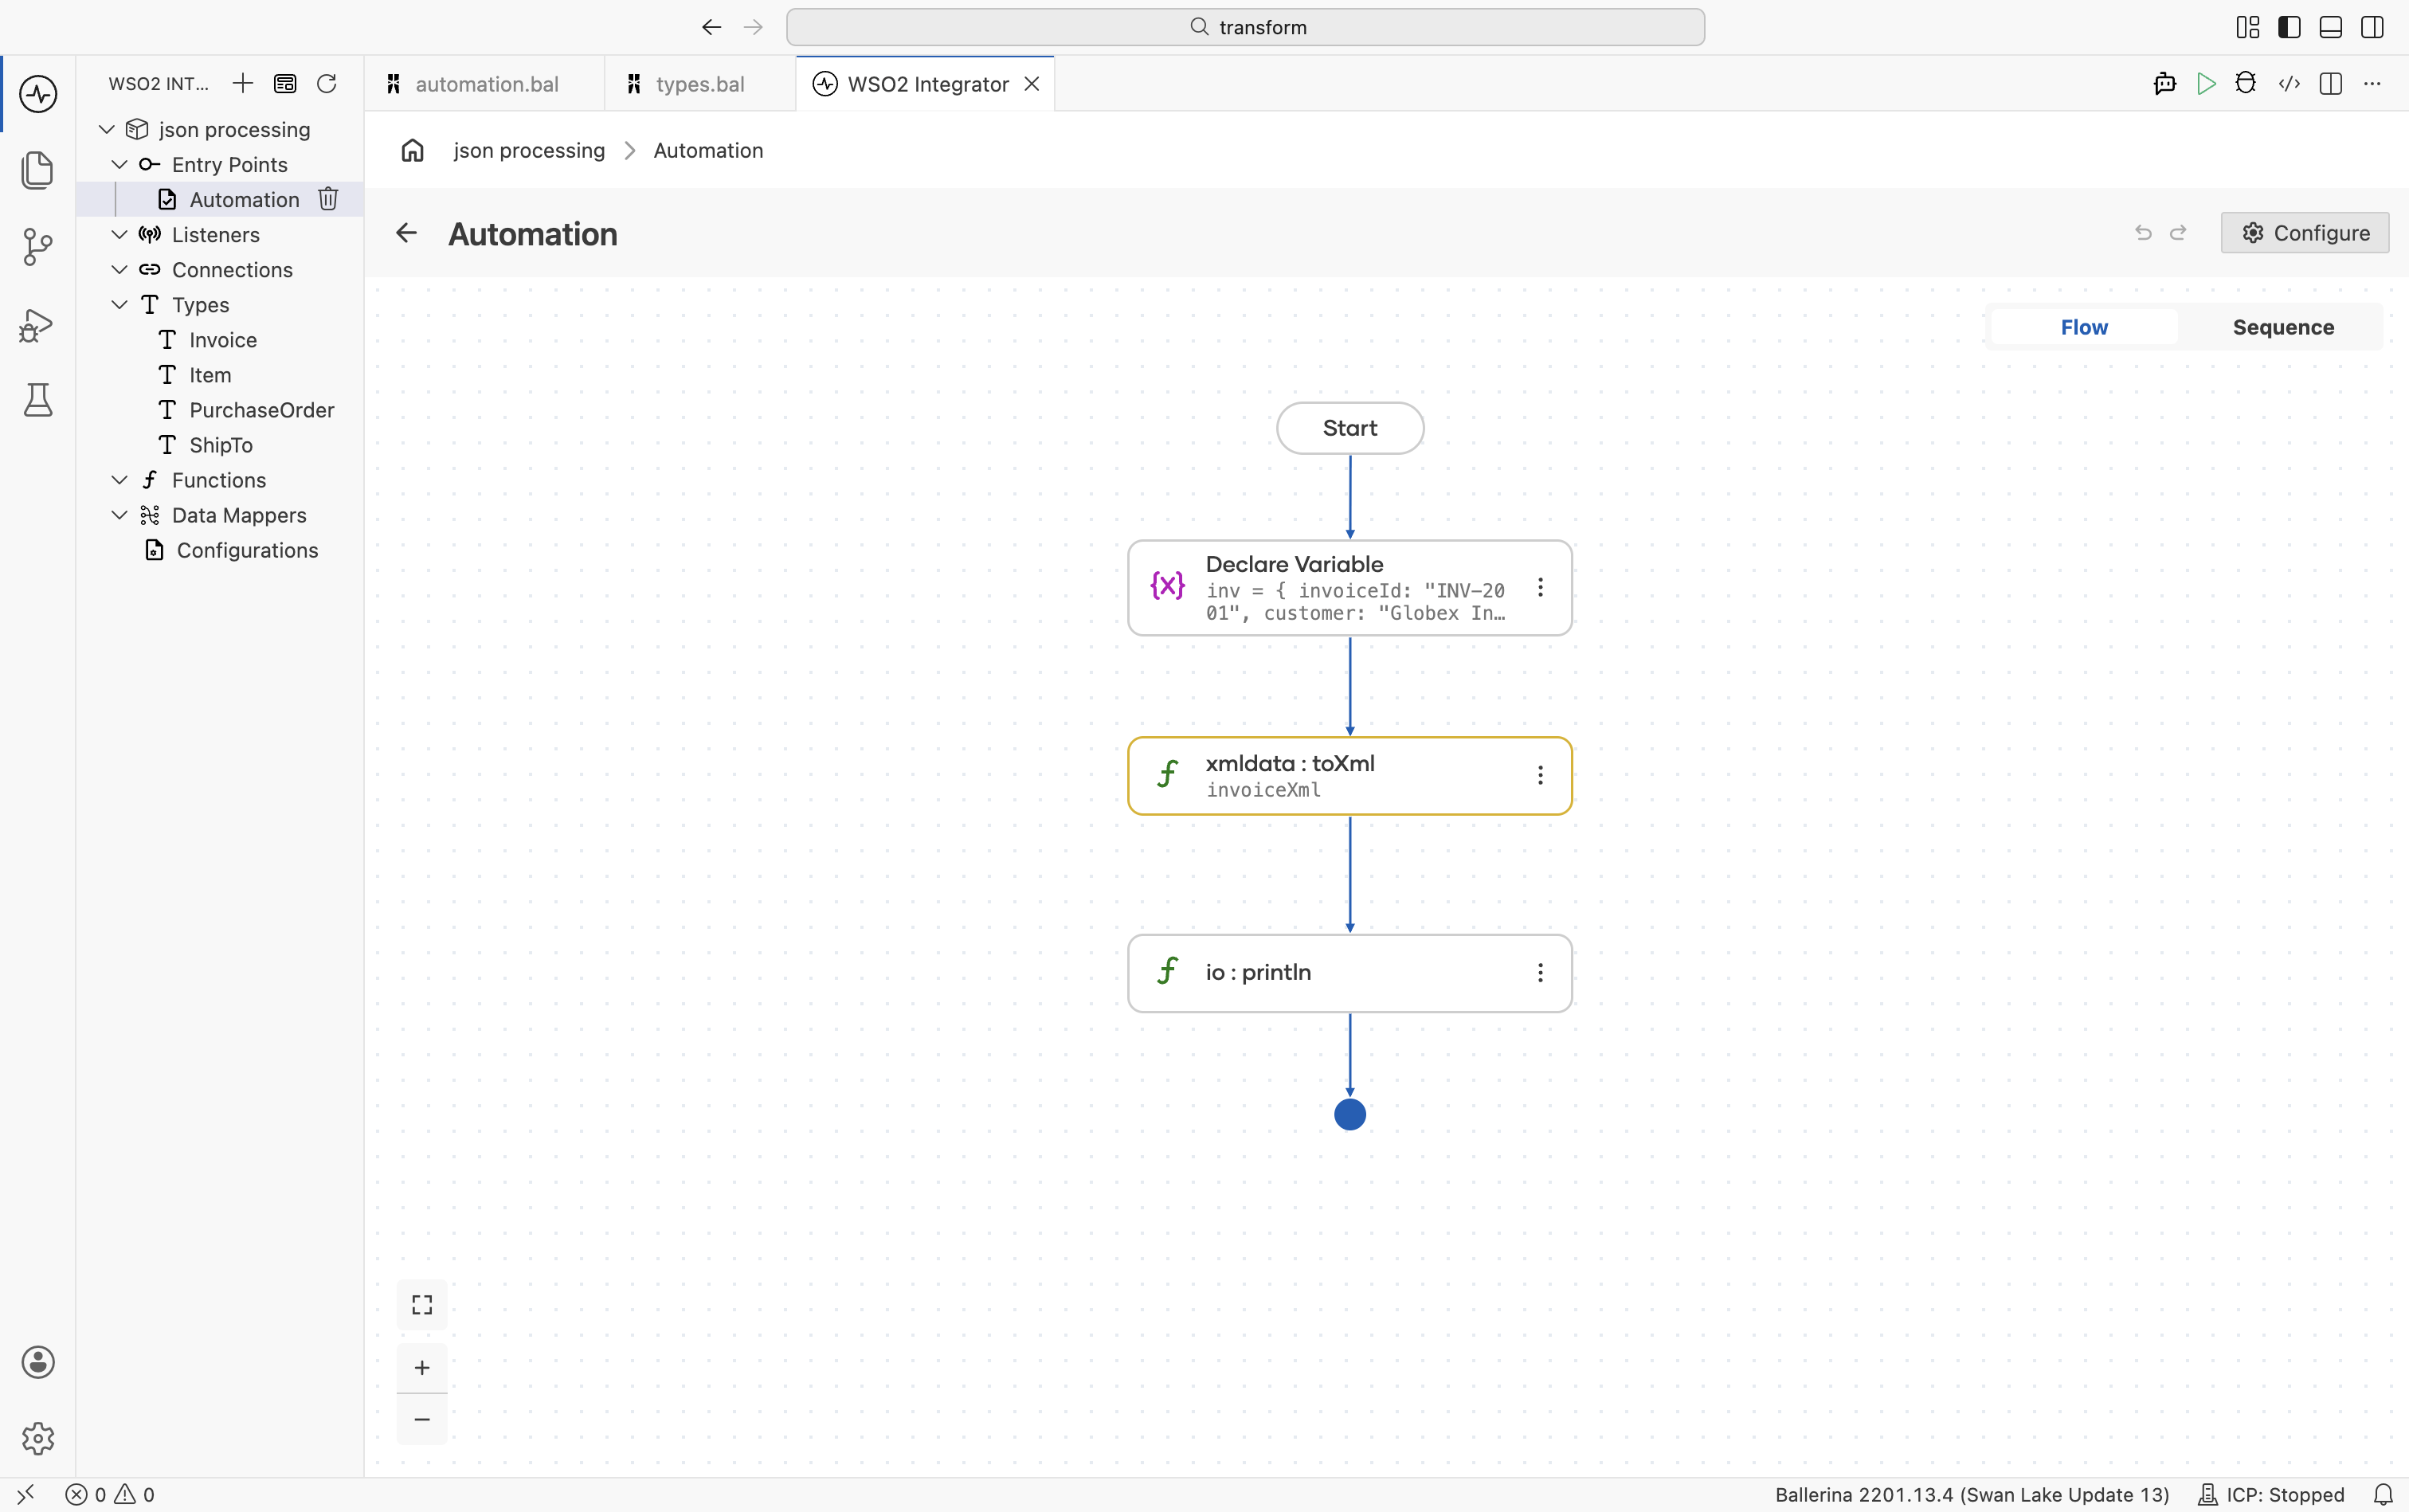Close the WSO2 Integrator tab
This screenshot has height=1512, width=2409.
[1032, 84]
